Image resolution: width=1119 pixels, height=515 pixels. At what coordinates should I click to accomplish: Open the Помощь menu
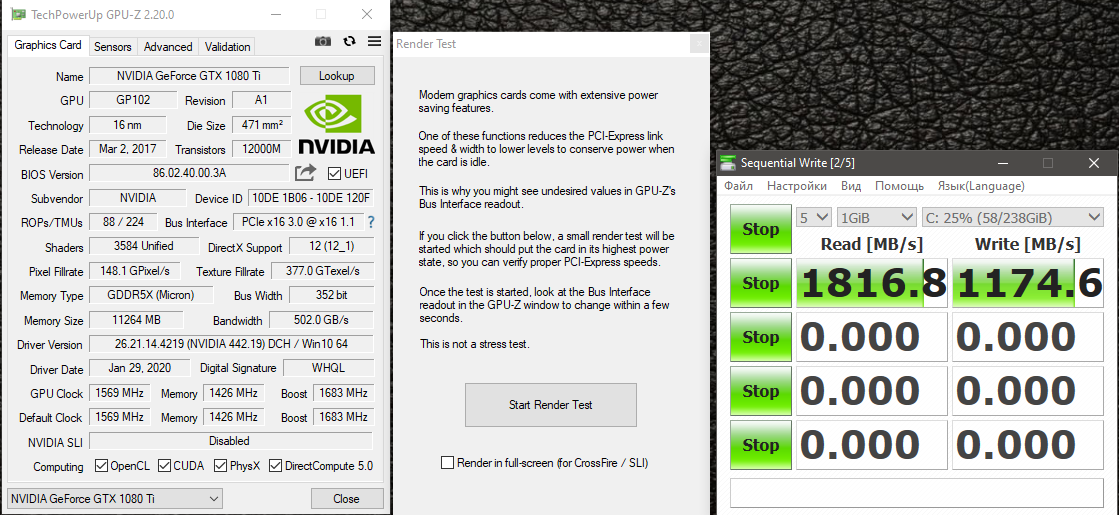click(899, 186)
